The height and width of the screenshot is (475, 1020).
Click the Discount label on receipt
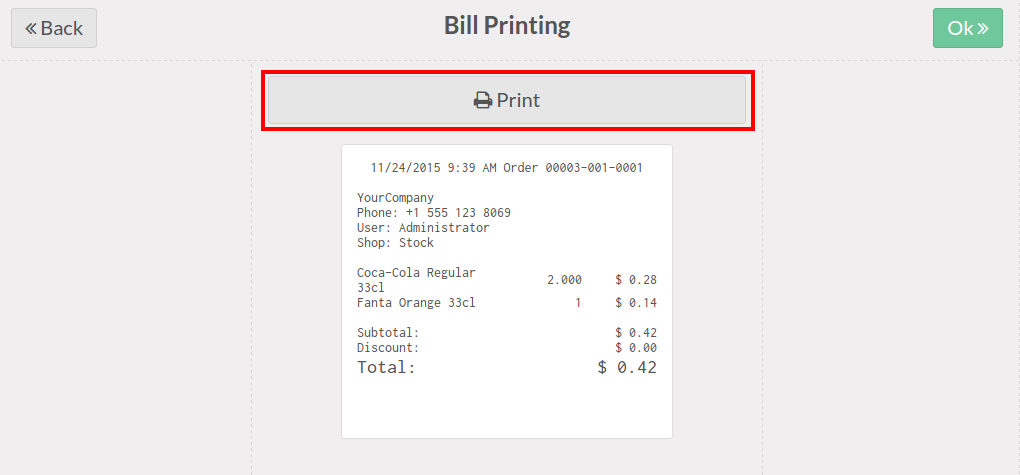(387, 348)
